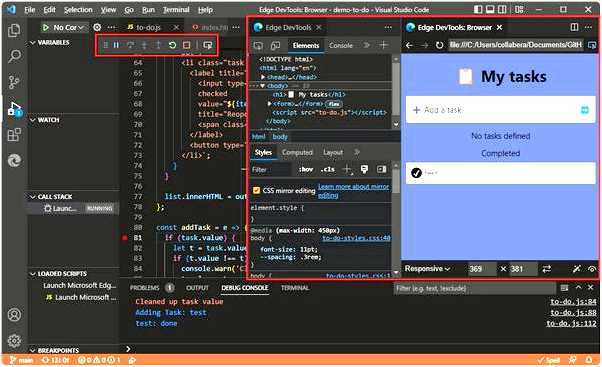This screenshot has height=367, width=602.
Task: Open Microsoft Edge Tools view in activity bar
Action: point(14,160)
